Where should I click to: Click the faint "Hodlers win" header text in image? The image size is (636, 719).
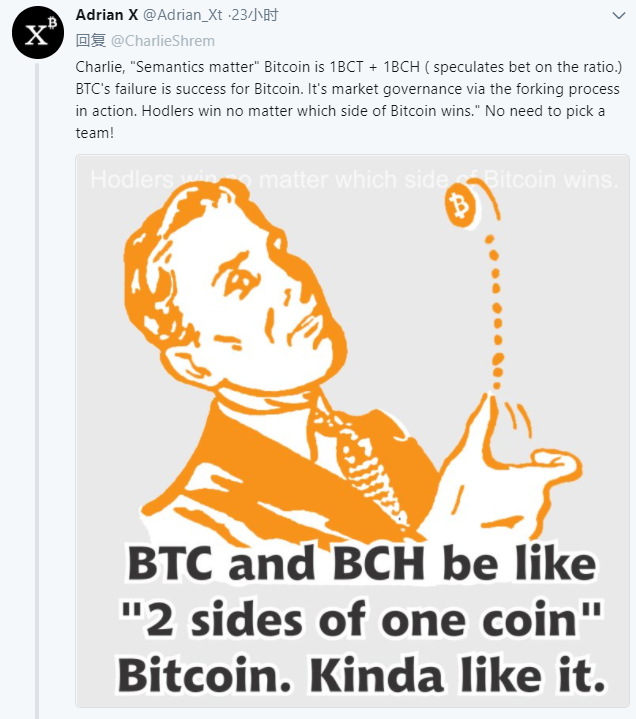[352, 180]
